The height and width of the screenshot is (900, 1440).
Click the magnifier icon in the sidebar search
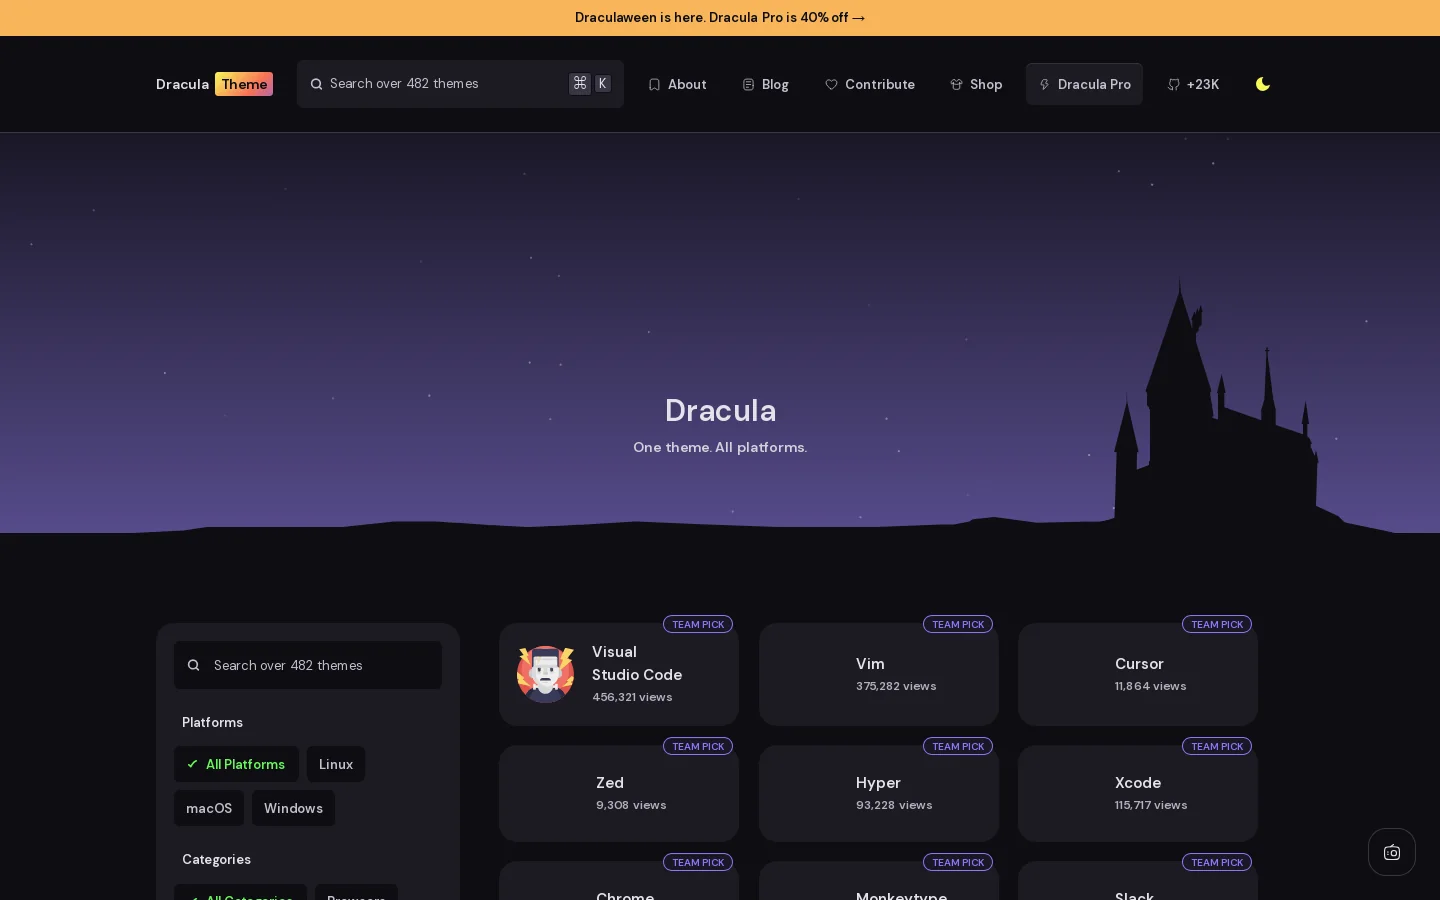[x=194, y=665]
